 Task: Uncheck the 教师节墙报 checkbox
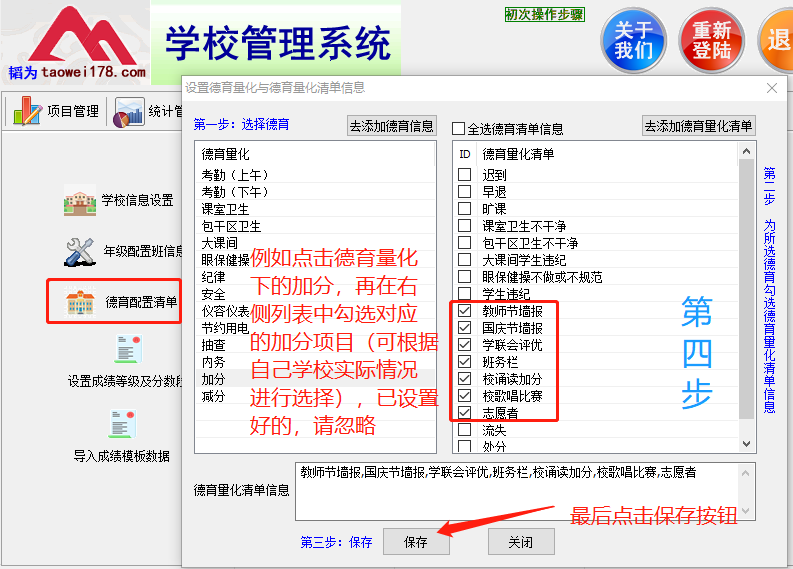(464, 311)
